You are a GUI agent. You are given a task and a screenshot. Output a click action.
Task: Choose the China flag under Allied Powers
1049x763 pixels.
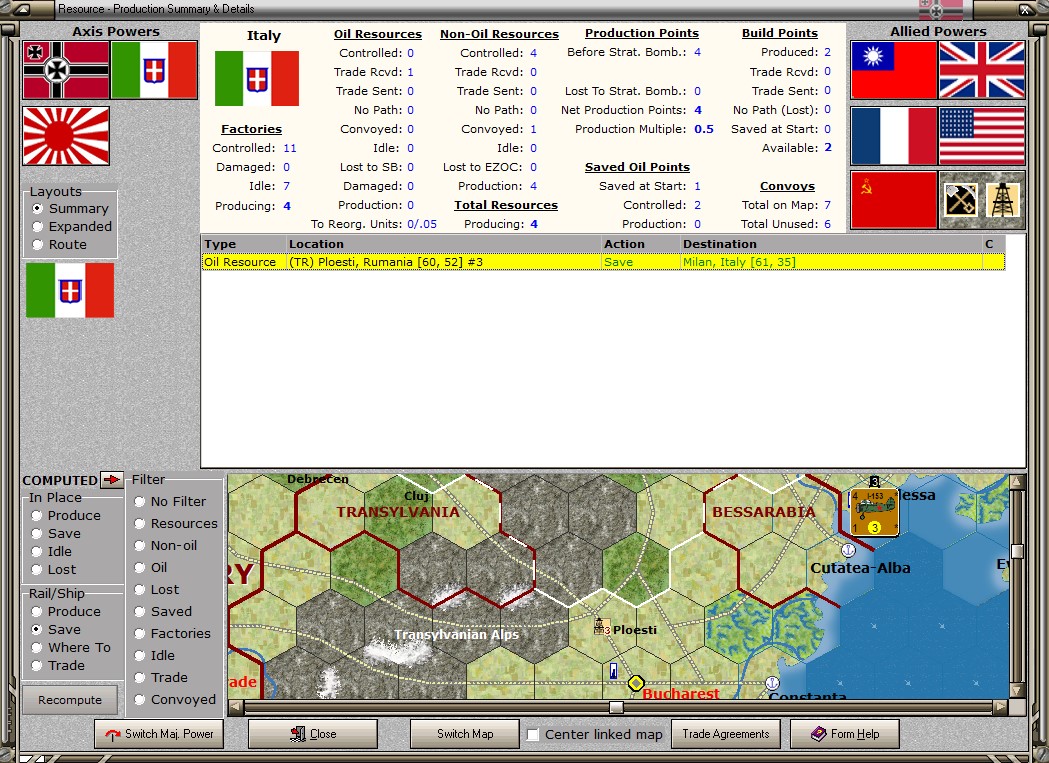point(894,70)
